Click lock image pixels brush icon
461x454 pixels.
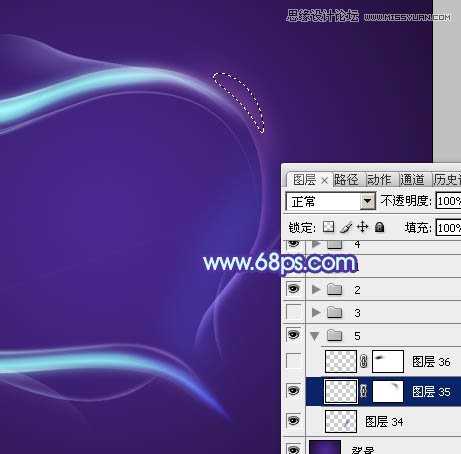(x=346, y=228)
